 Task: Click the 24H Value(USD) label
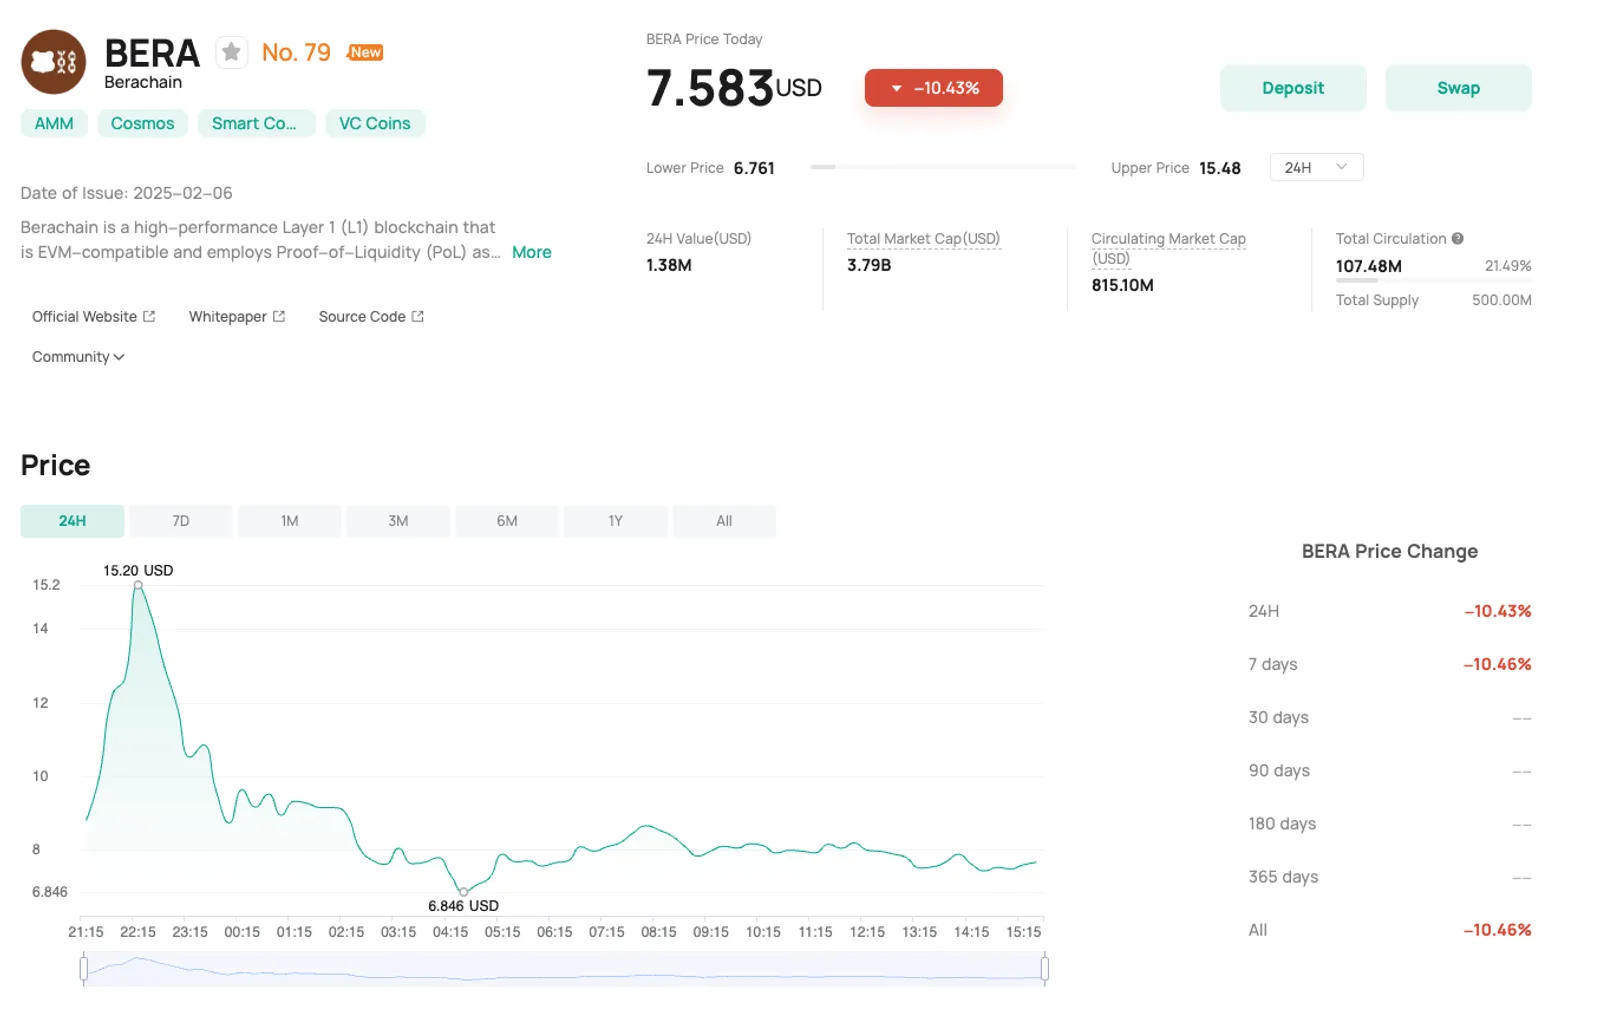(x=699, y=239)
